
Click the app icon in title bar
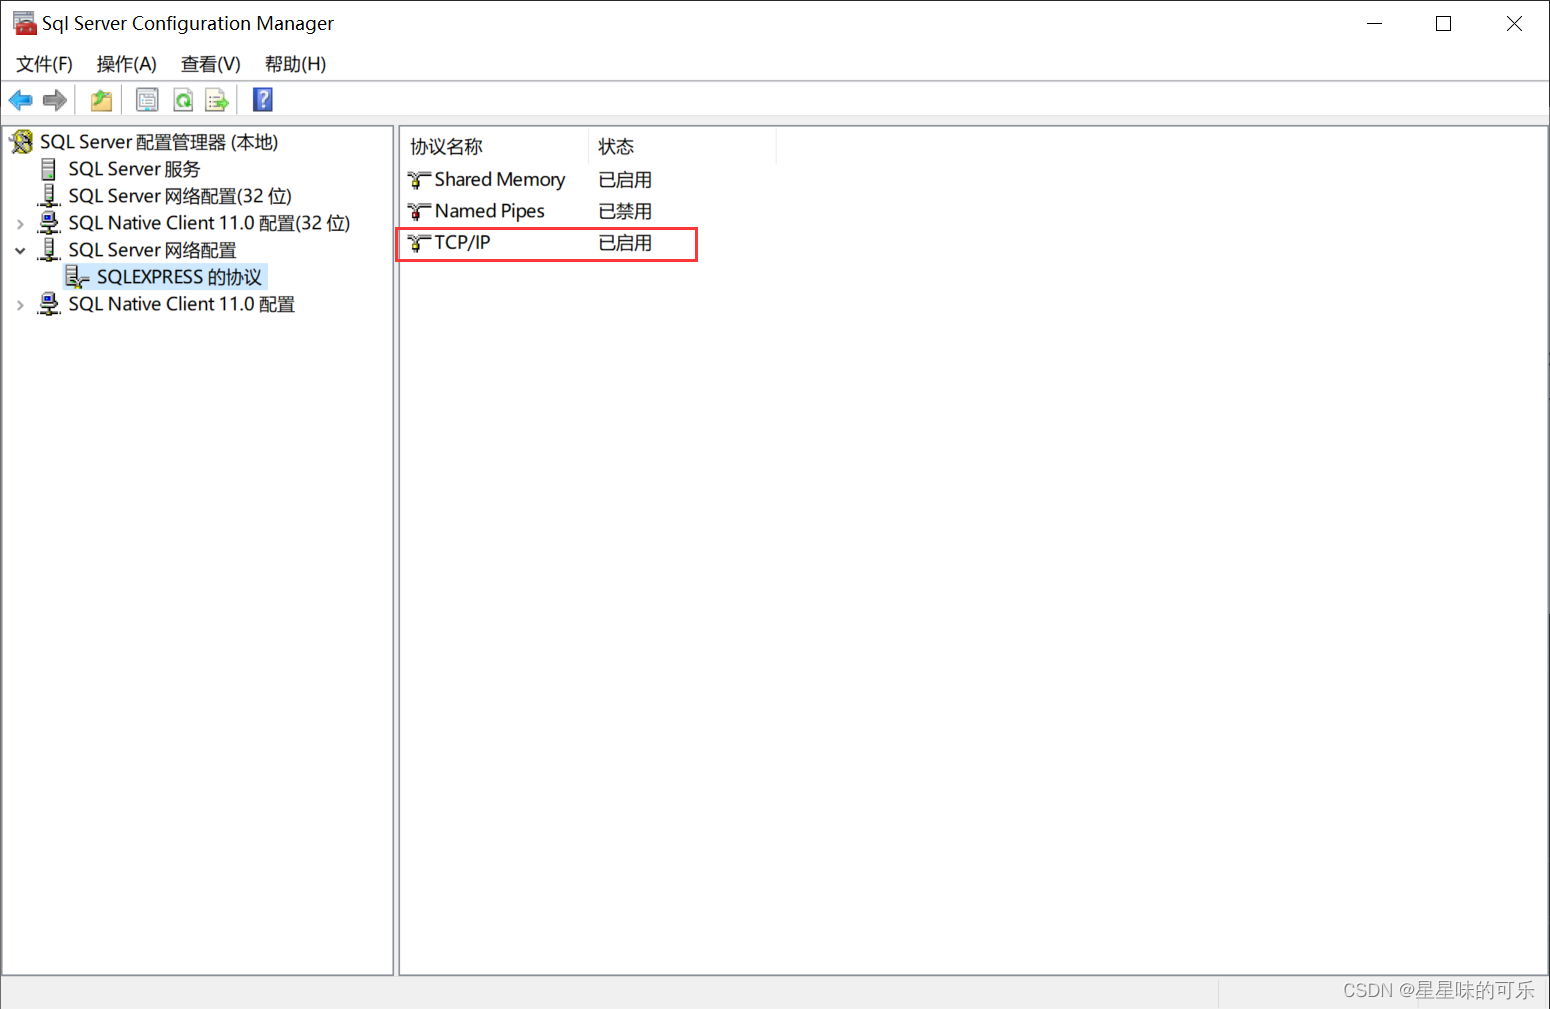24,23
